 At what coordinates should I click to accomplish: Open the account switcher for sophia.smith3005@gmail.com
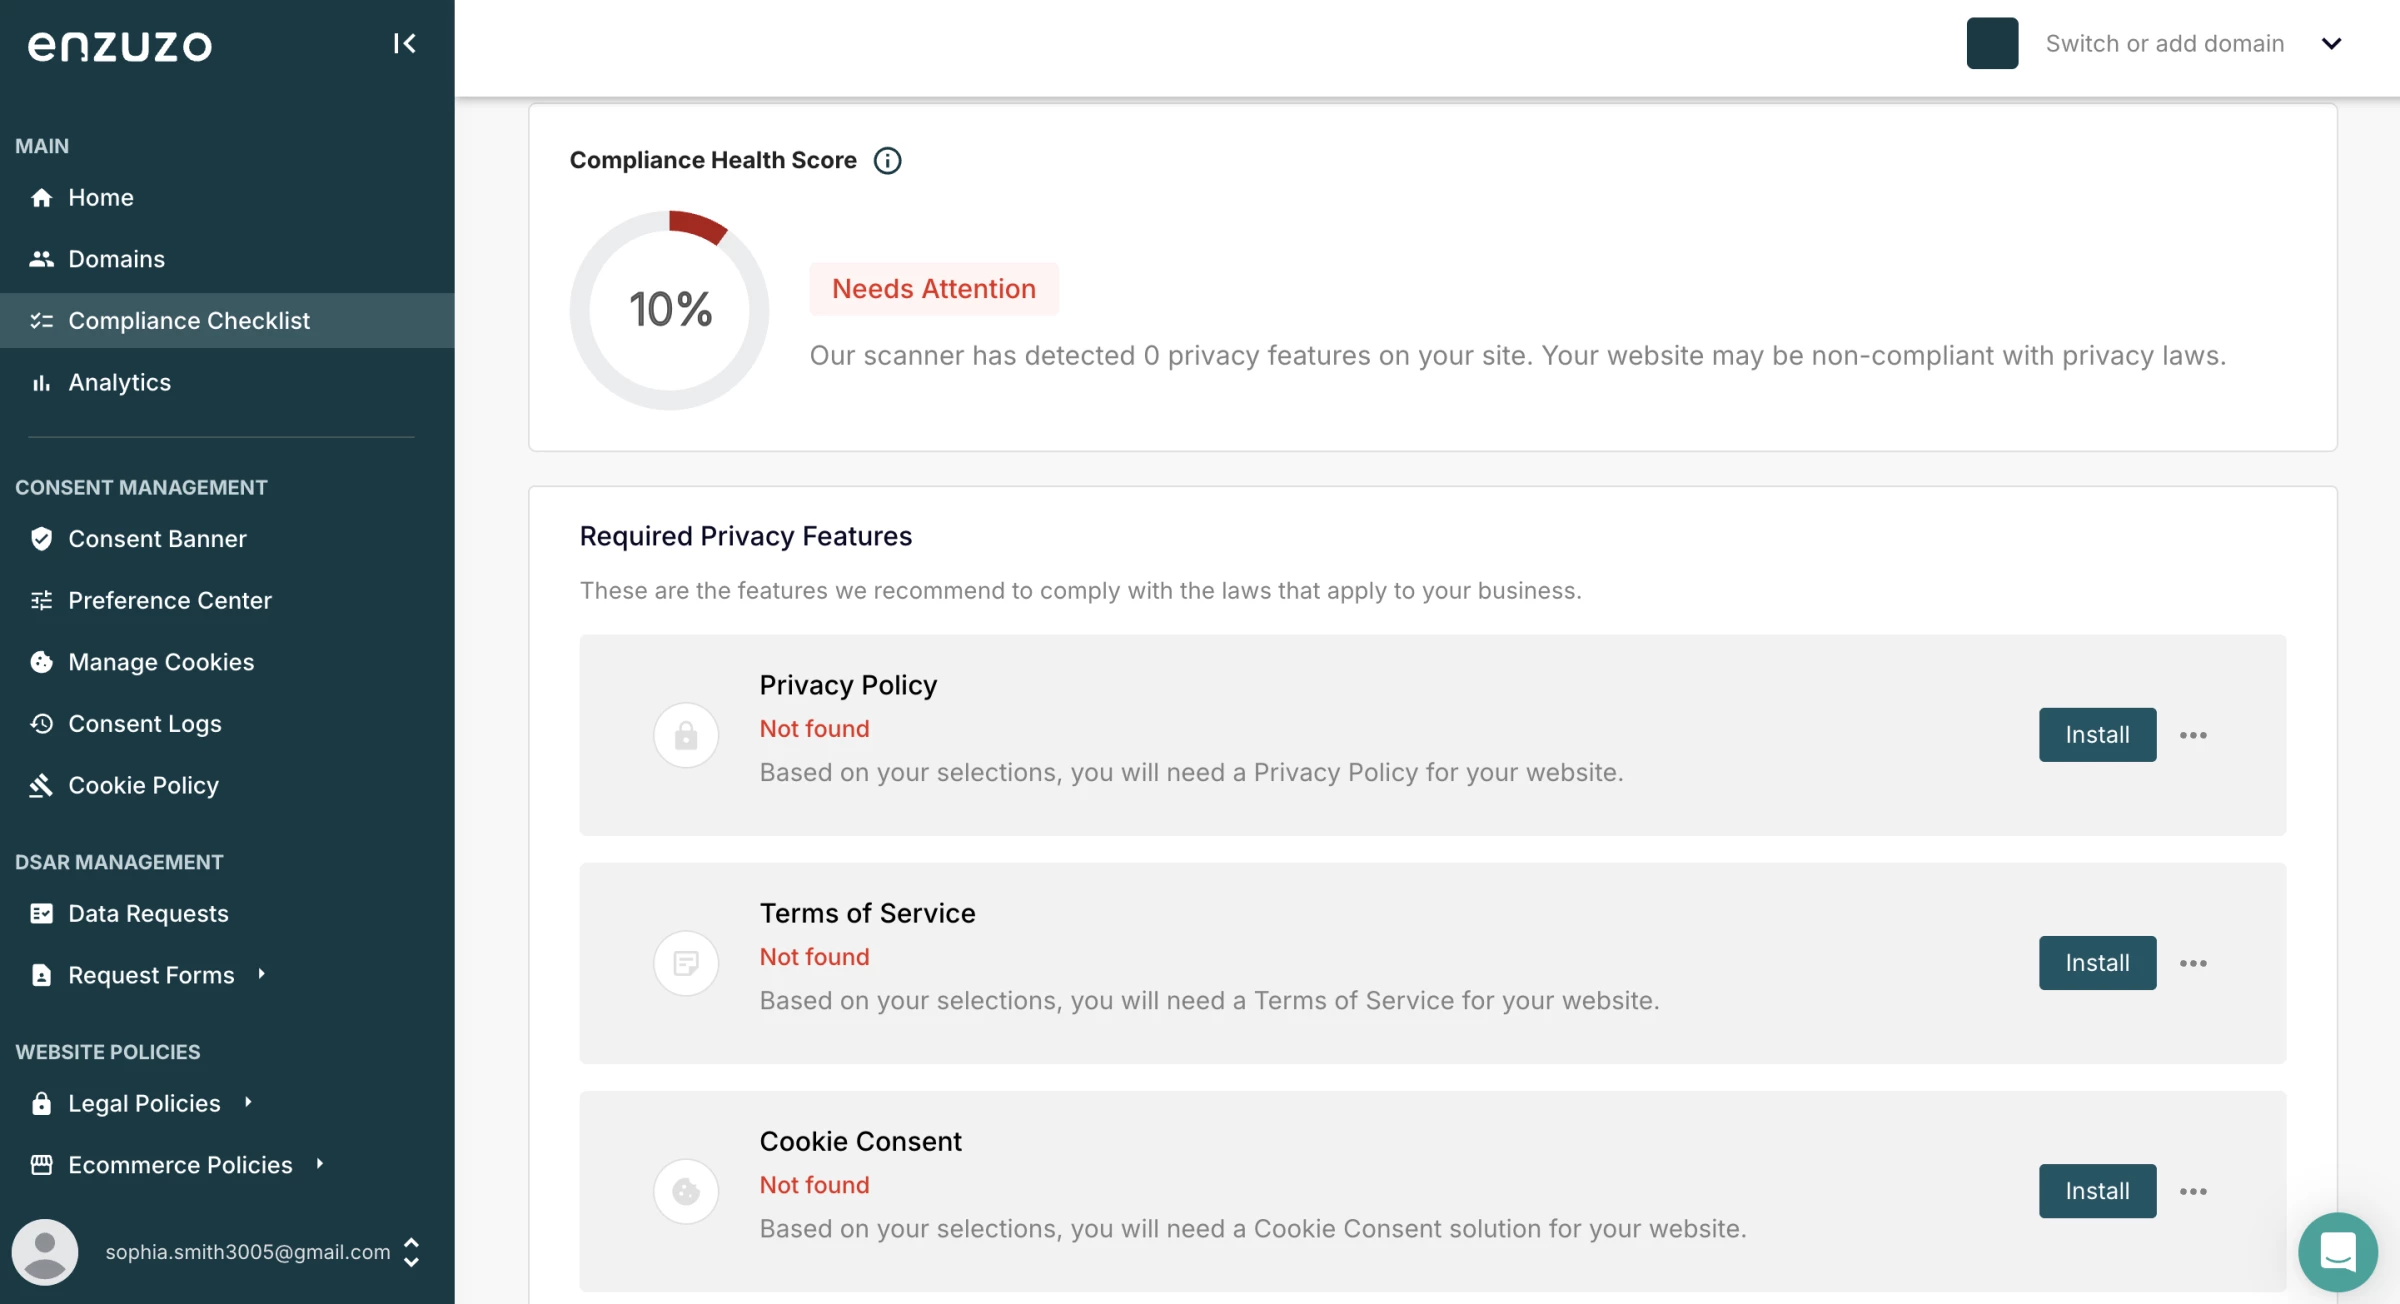(x=411, y=1252)
